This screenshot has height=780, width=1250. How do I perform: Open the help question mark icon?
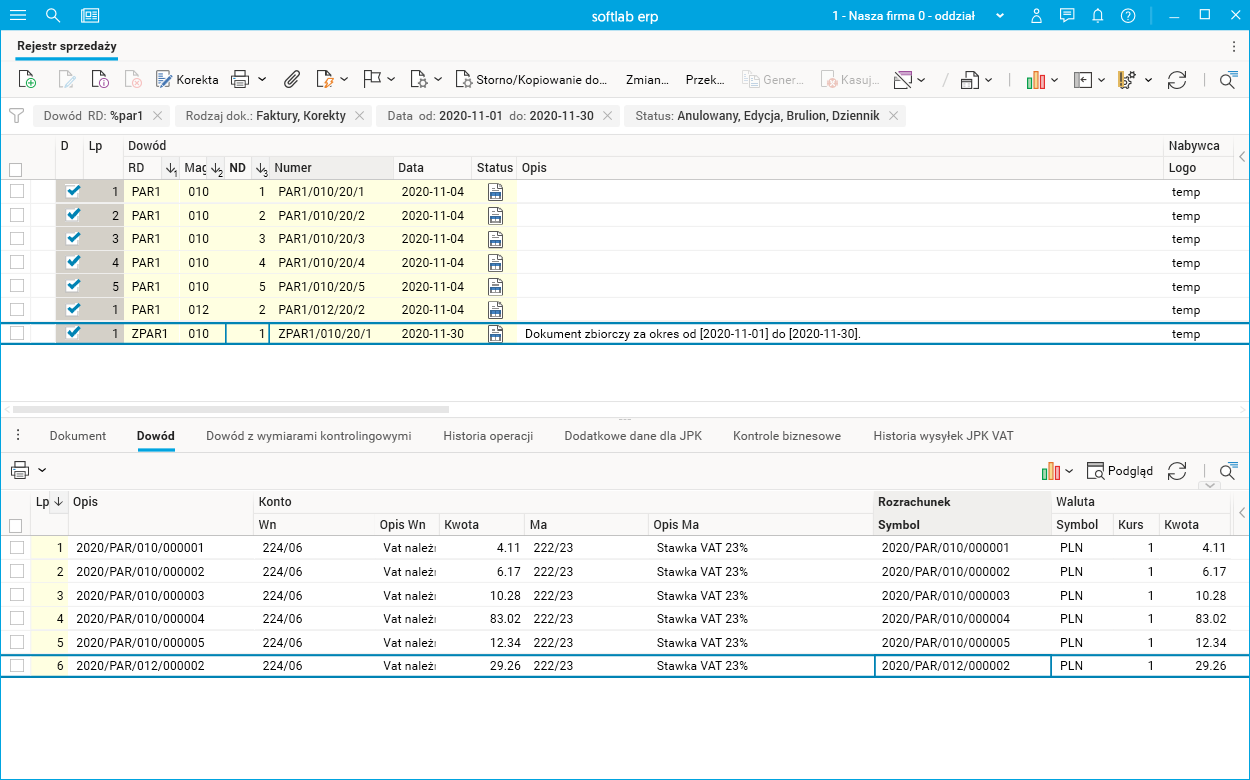(1128, 16)
